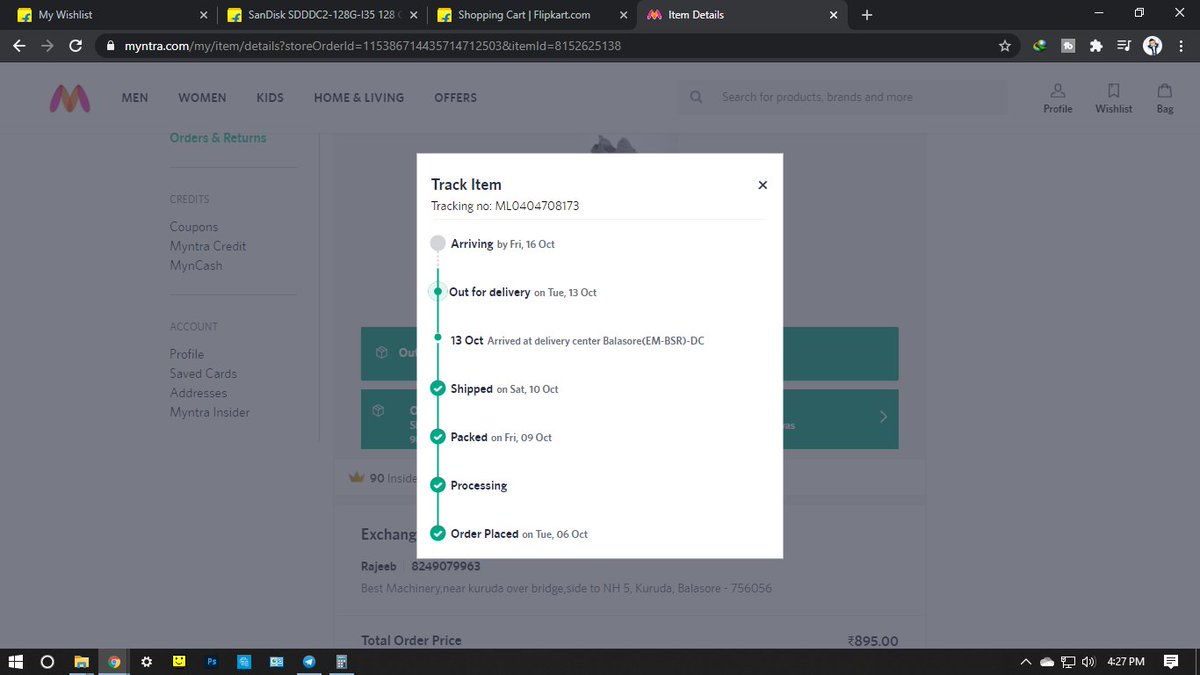Open the Action Center notifications icon

coord(1171,662)
